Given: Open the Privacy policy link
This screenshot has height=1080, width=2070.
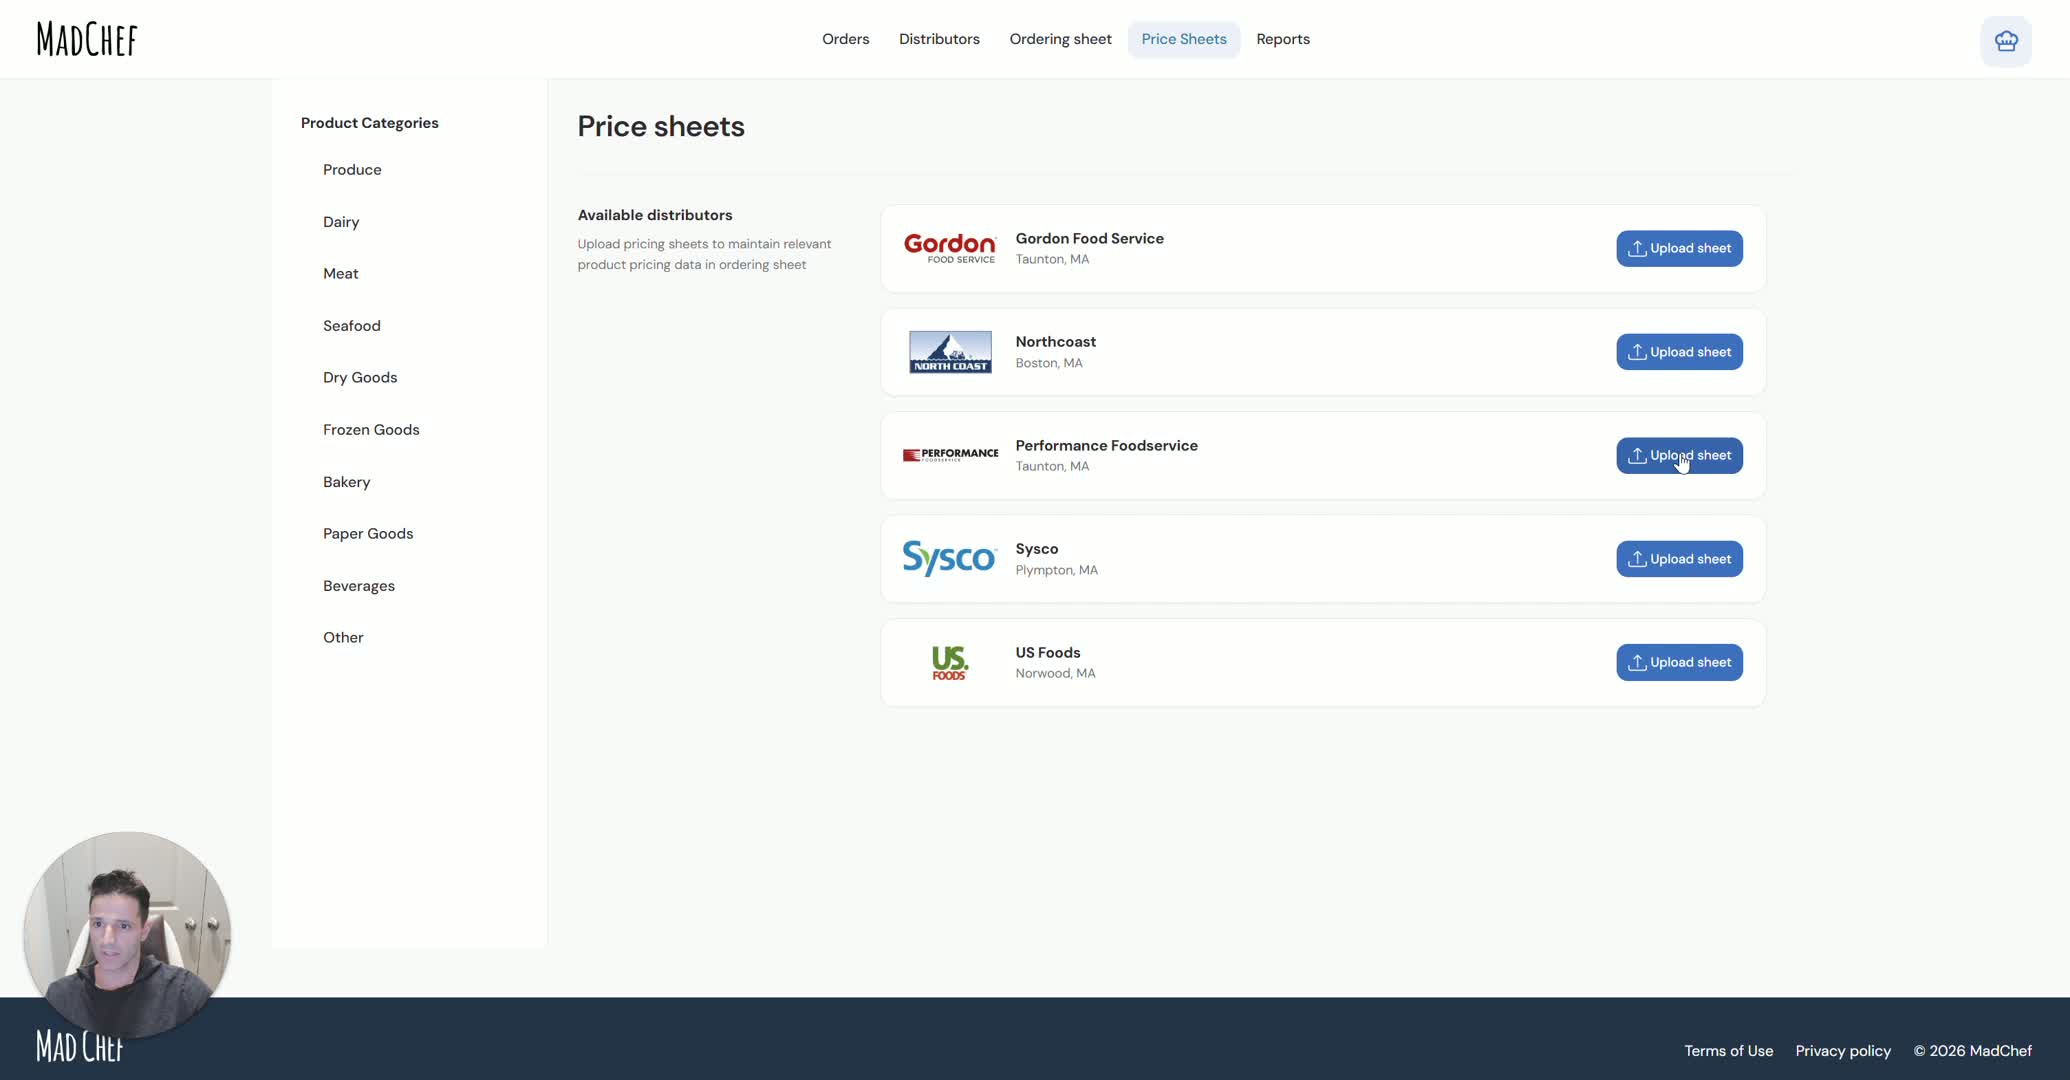Looking at the screenshot, I should point(1843,1051).
